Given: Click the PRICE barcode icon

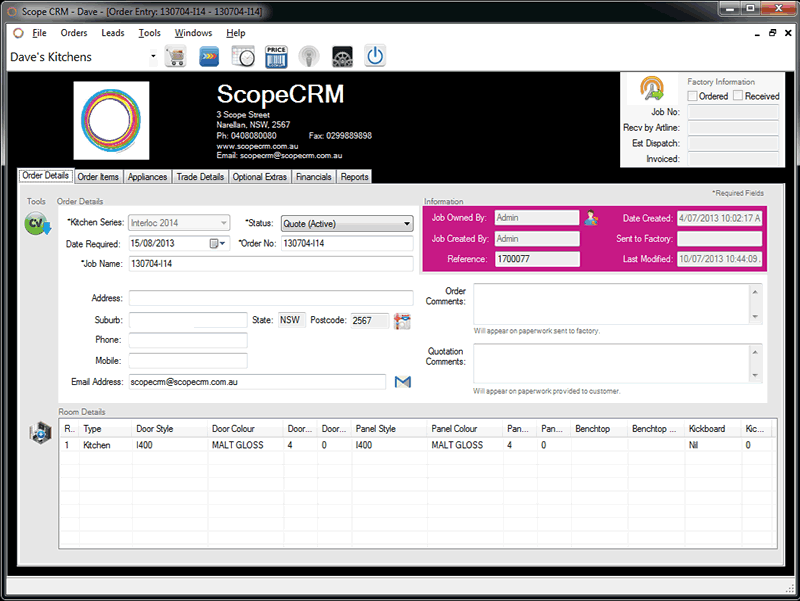Looking at the screenshot, I should pos(276,56).
